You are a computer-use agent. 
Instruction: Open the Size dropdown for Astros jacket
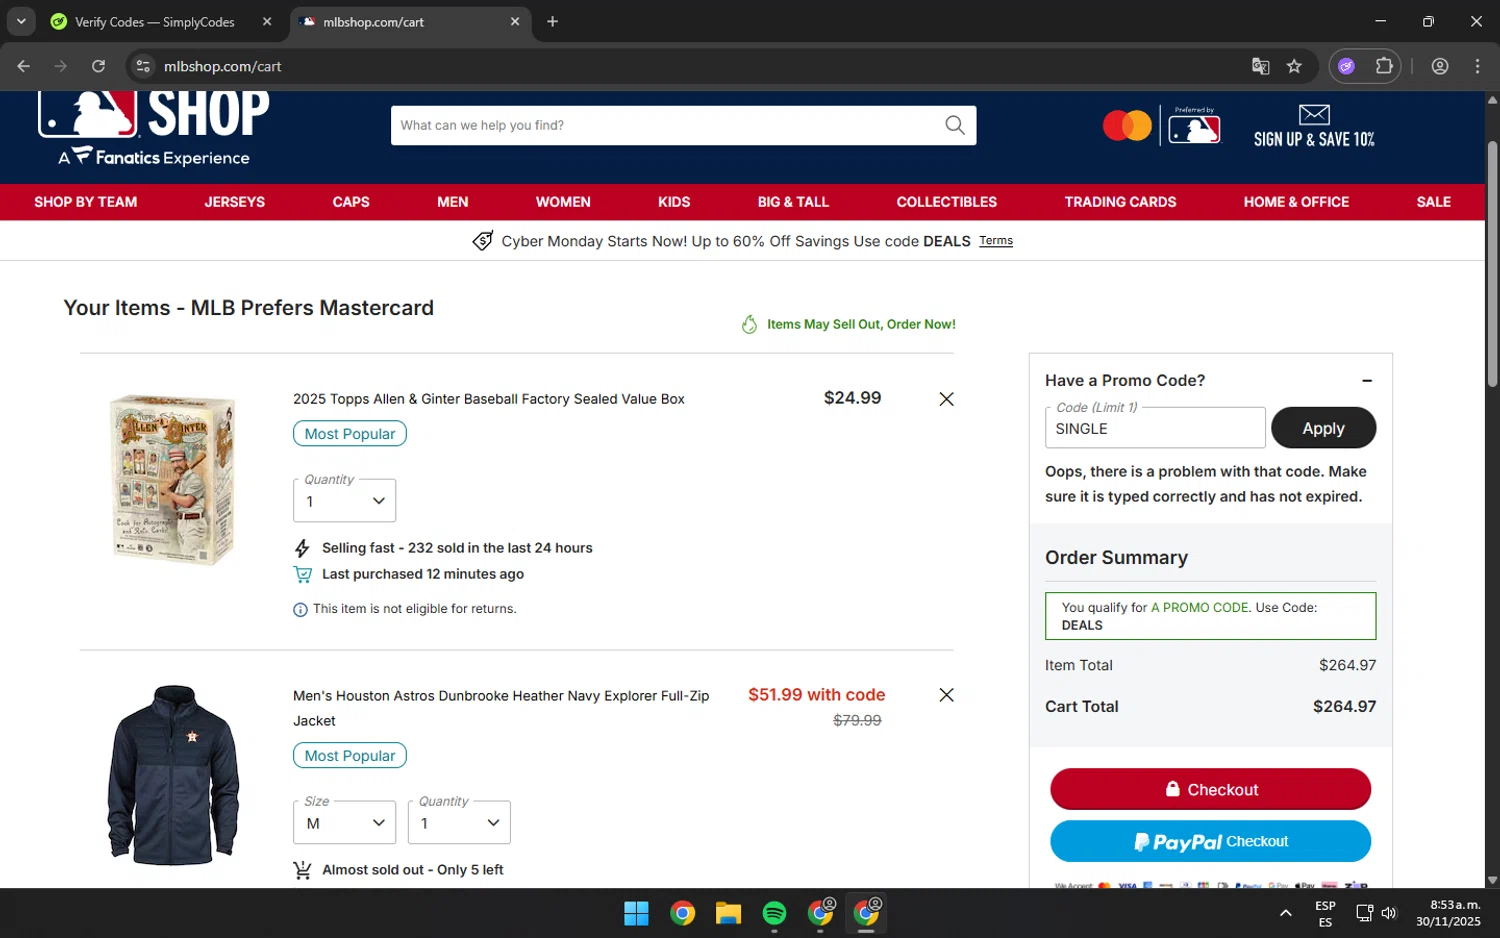click(344, 823)
